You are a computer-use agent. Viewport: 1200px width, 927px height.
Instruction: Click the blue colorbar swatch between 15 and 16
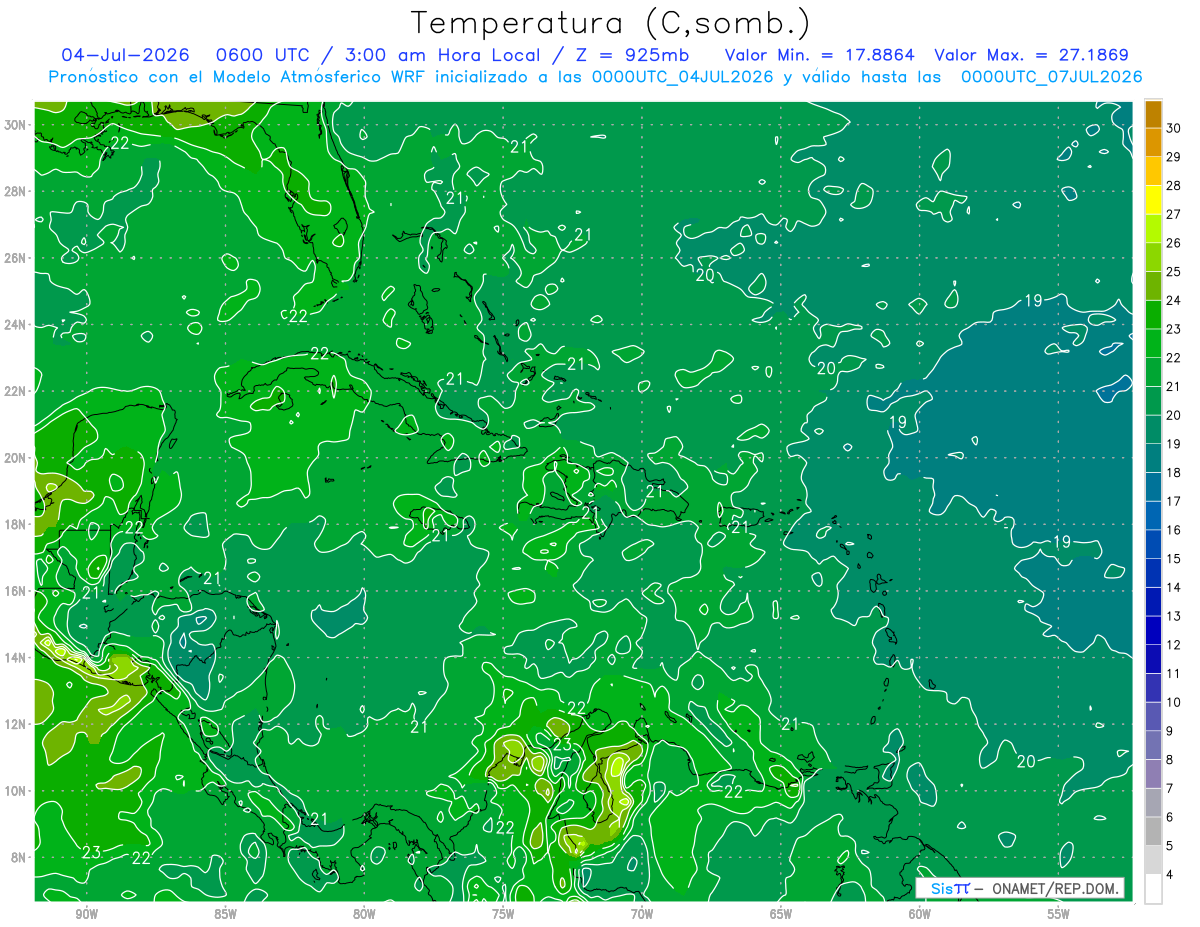[1153, 544]
